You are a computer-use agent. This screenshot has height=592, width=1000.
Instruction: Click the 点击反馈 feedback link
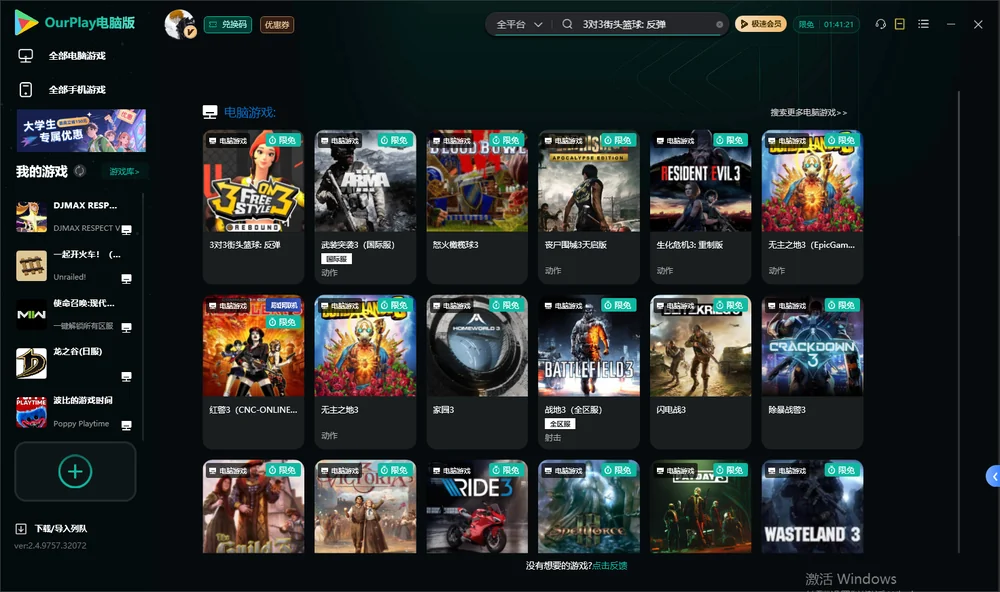[610, 566]
